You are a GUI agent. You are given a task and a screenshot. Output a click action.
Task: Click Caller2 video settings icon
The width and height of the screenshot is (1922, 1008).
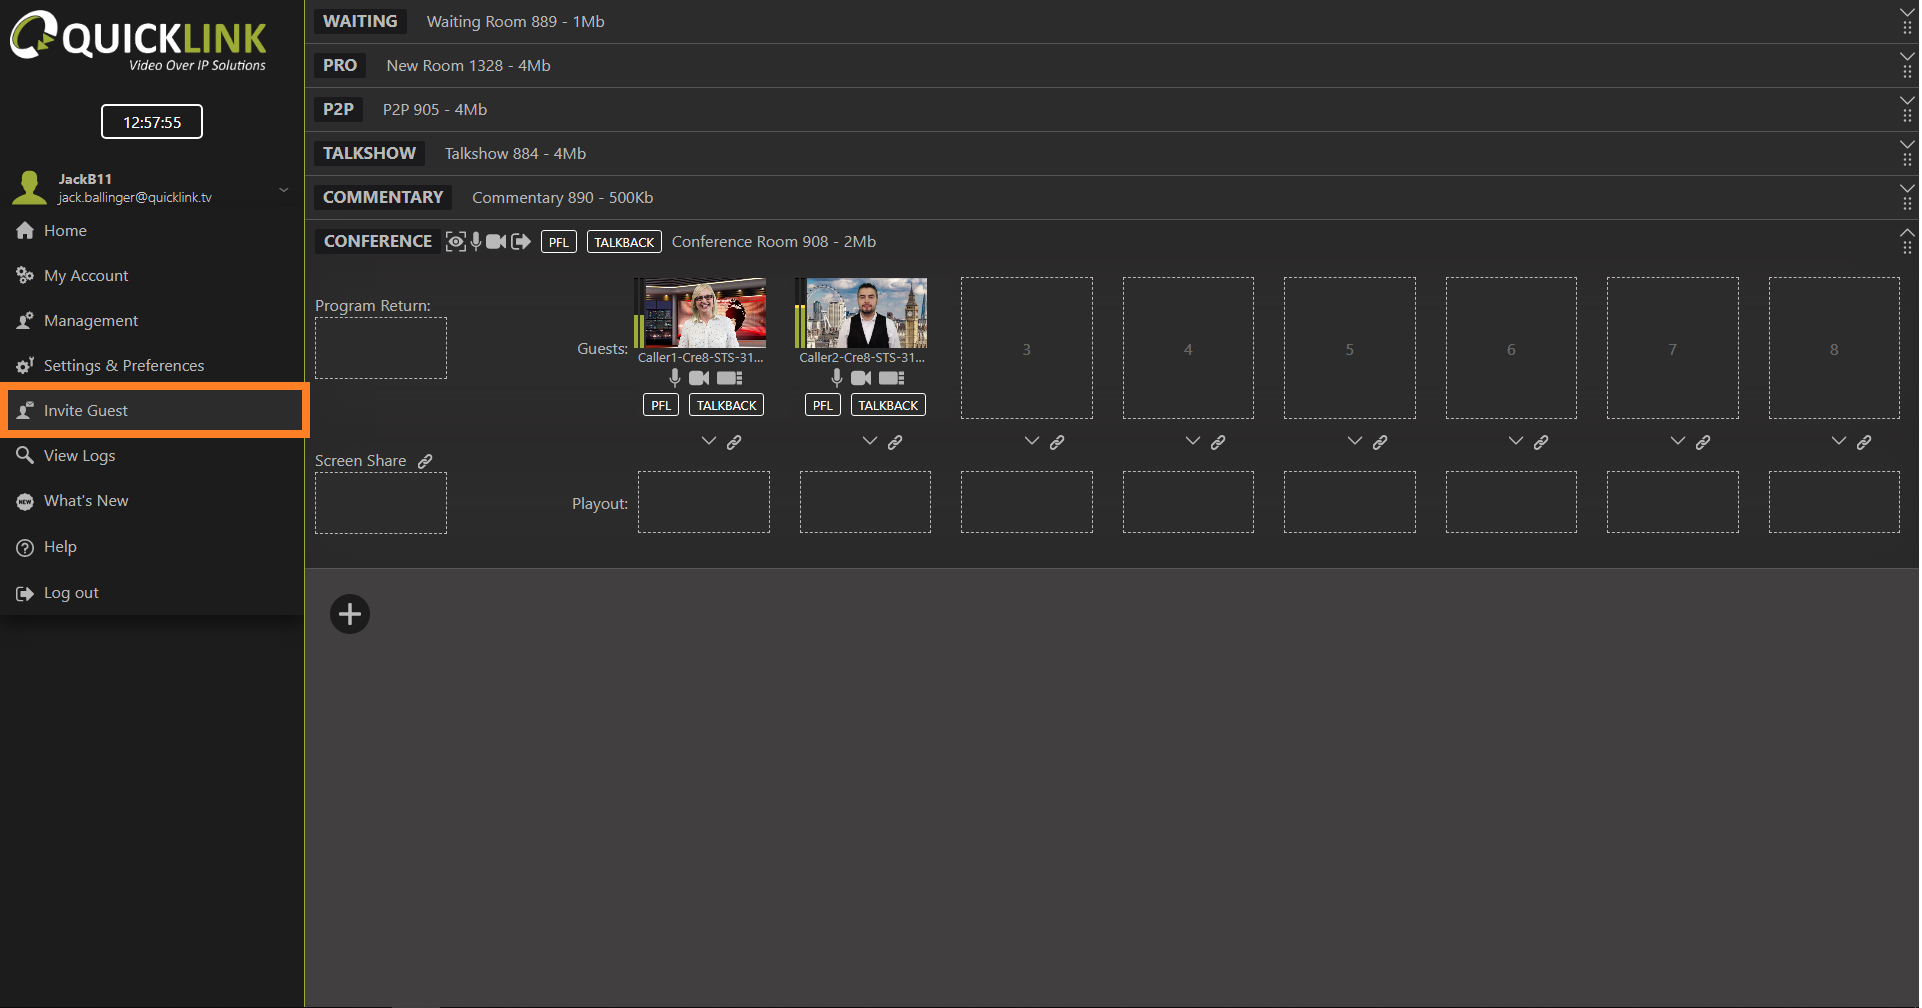(x=892, y=378)
